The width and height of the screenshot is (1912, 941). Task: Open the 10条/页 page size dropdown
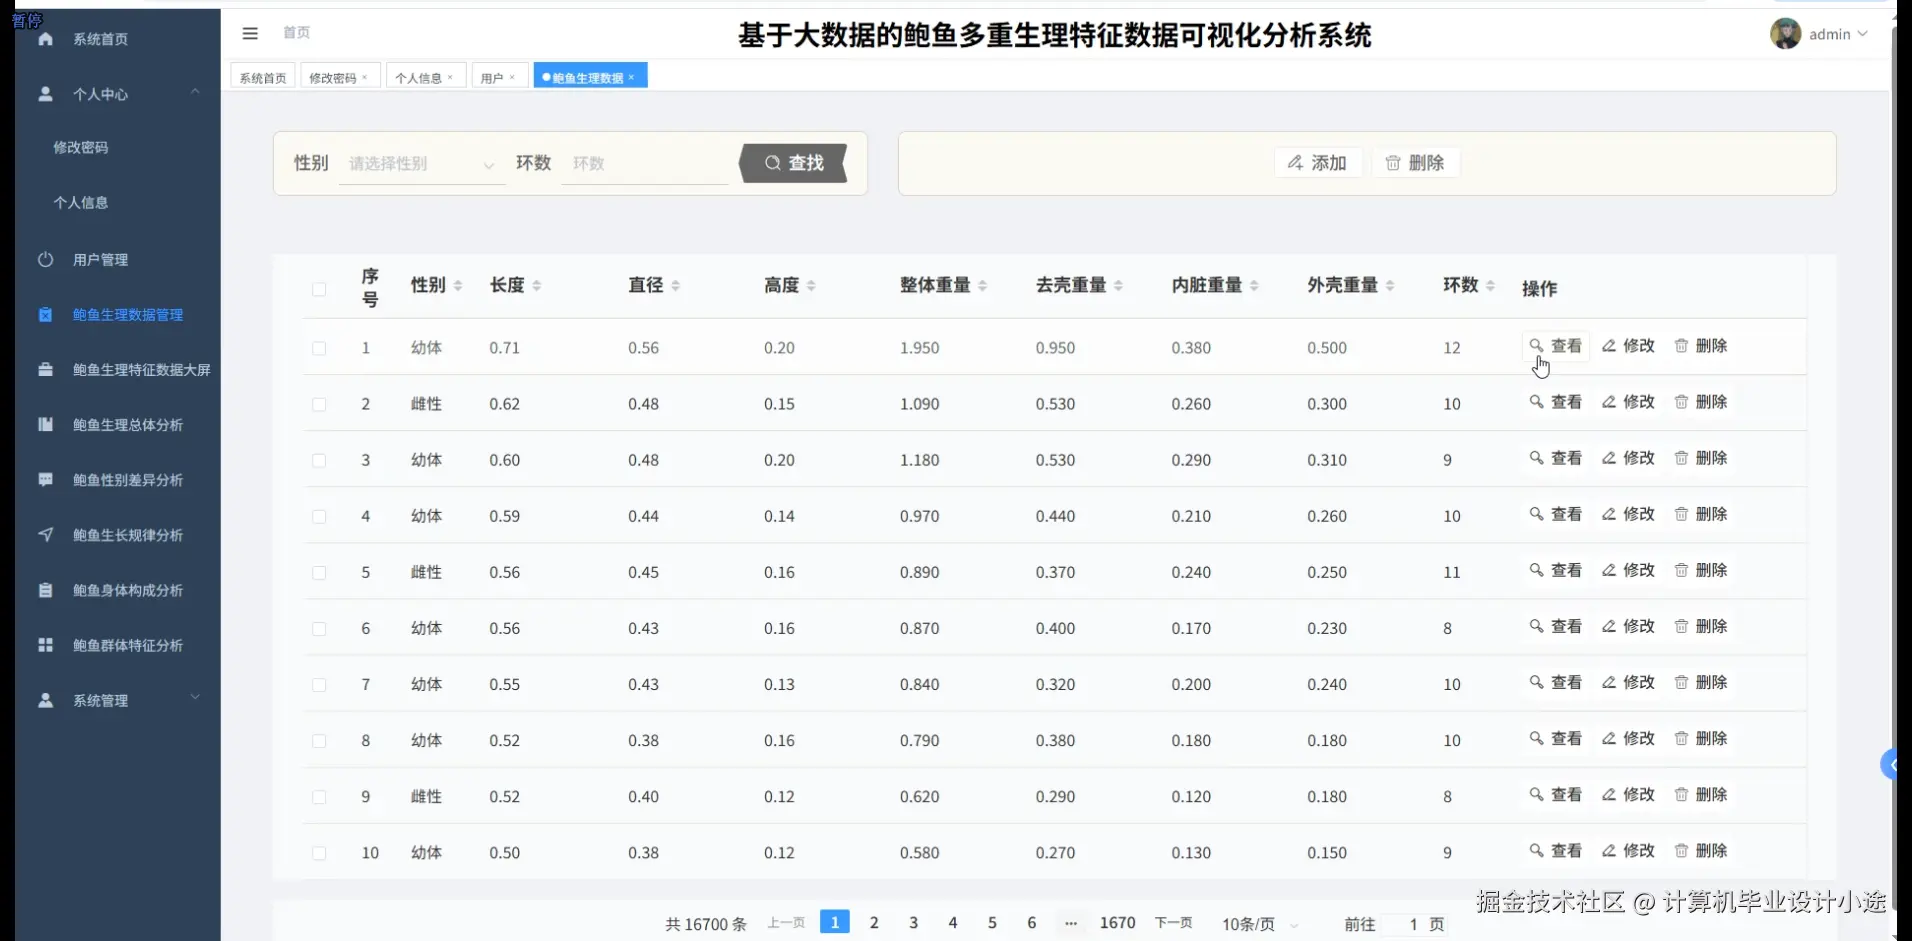[1260, 924]
